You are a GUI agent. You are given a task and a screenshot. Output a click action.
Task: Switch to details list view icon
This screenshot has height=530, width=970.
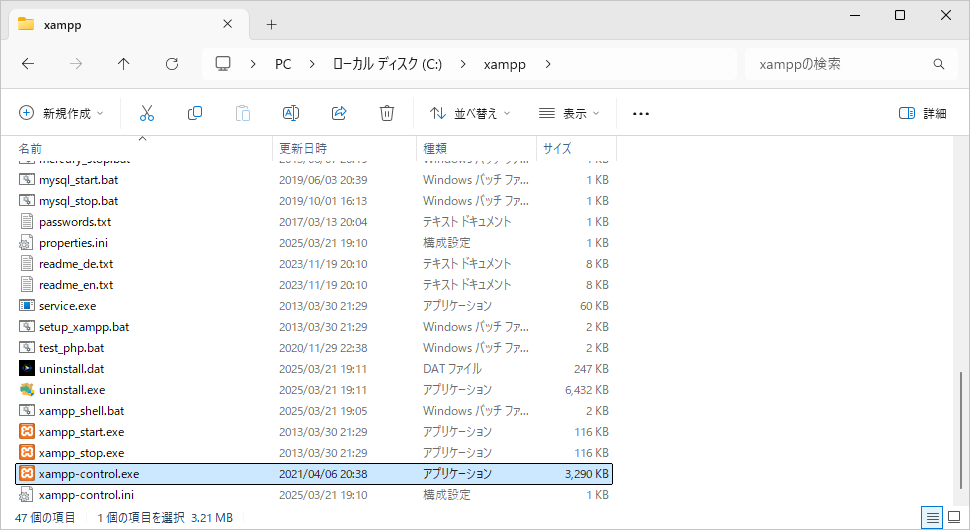[932, 518]
